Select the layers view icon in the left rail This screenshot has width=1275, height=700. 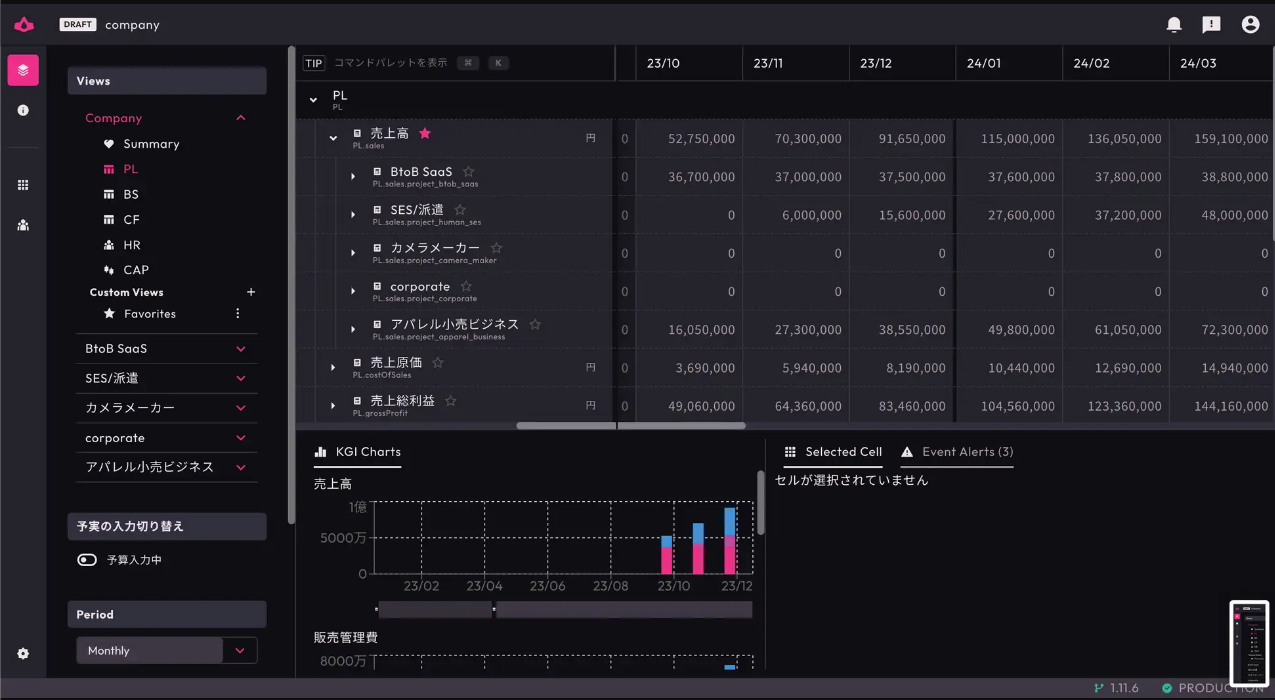click(23, 70)
